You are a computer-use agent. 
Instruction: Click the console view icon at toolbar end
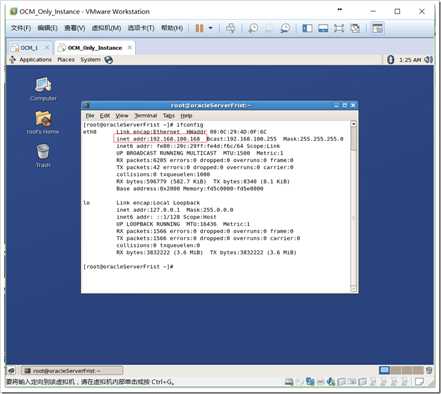(x=377, y=28)
